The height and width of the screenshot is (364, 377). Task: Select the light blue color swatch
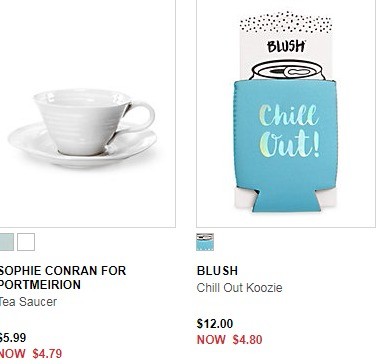tap(7, 242)
